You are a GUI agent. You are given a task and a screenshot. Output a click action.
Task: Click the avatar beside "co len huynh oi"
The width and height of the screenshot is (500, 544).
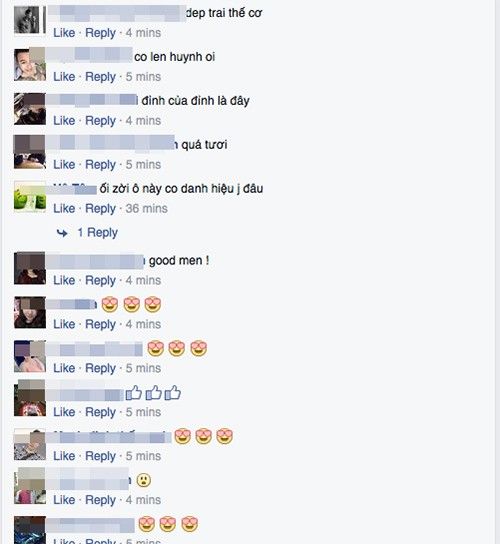(30, 65)
